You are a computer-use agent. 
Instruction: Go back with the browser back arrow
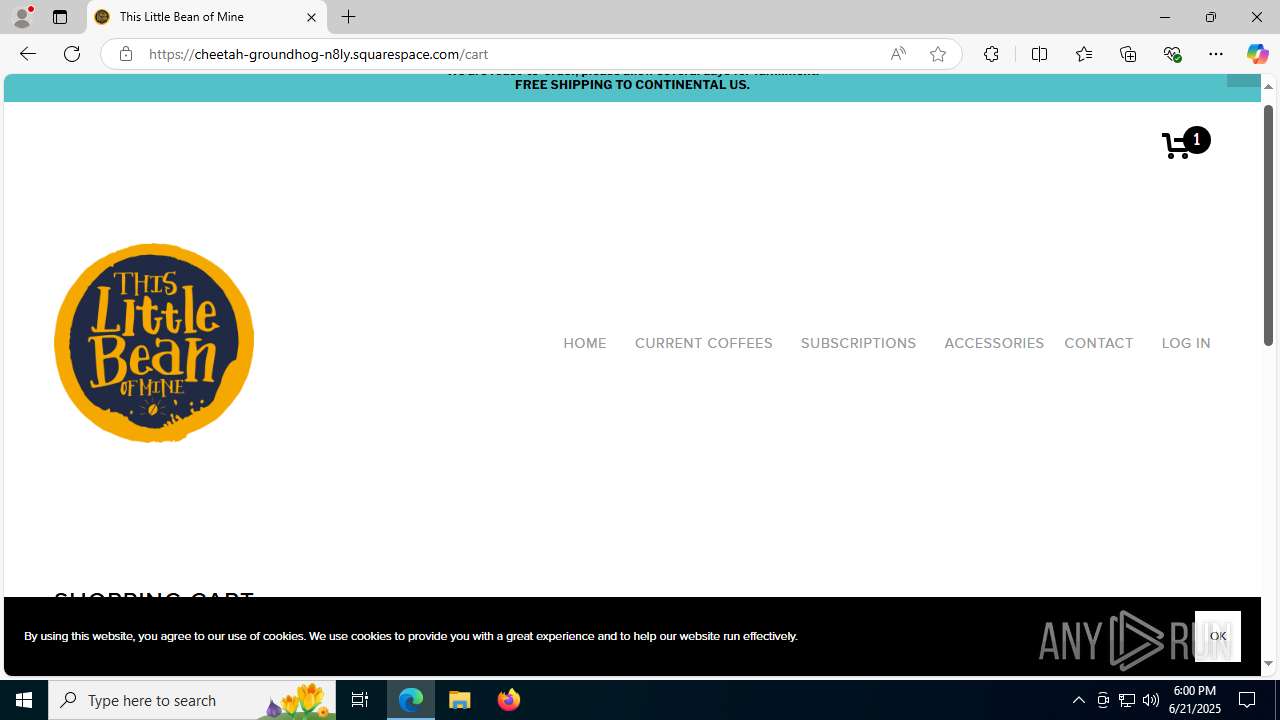27,54
